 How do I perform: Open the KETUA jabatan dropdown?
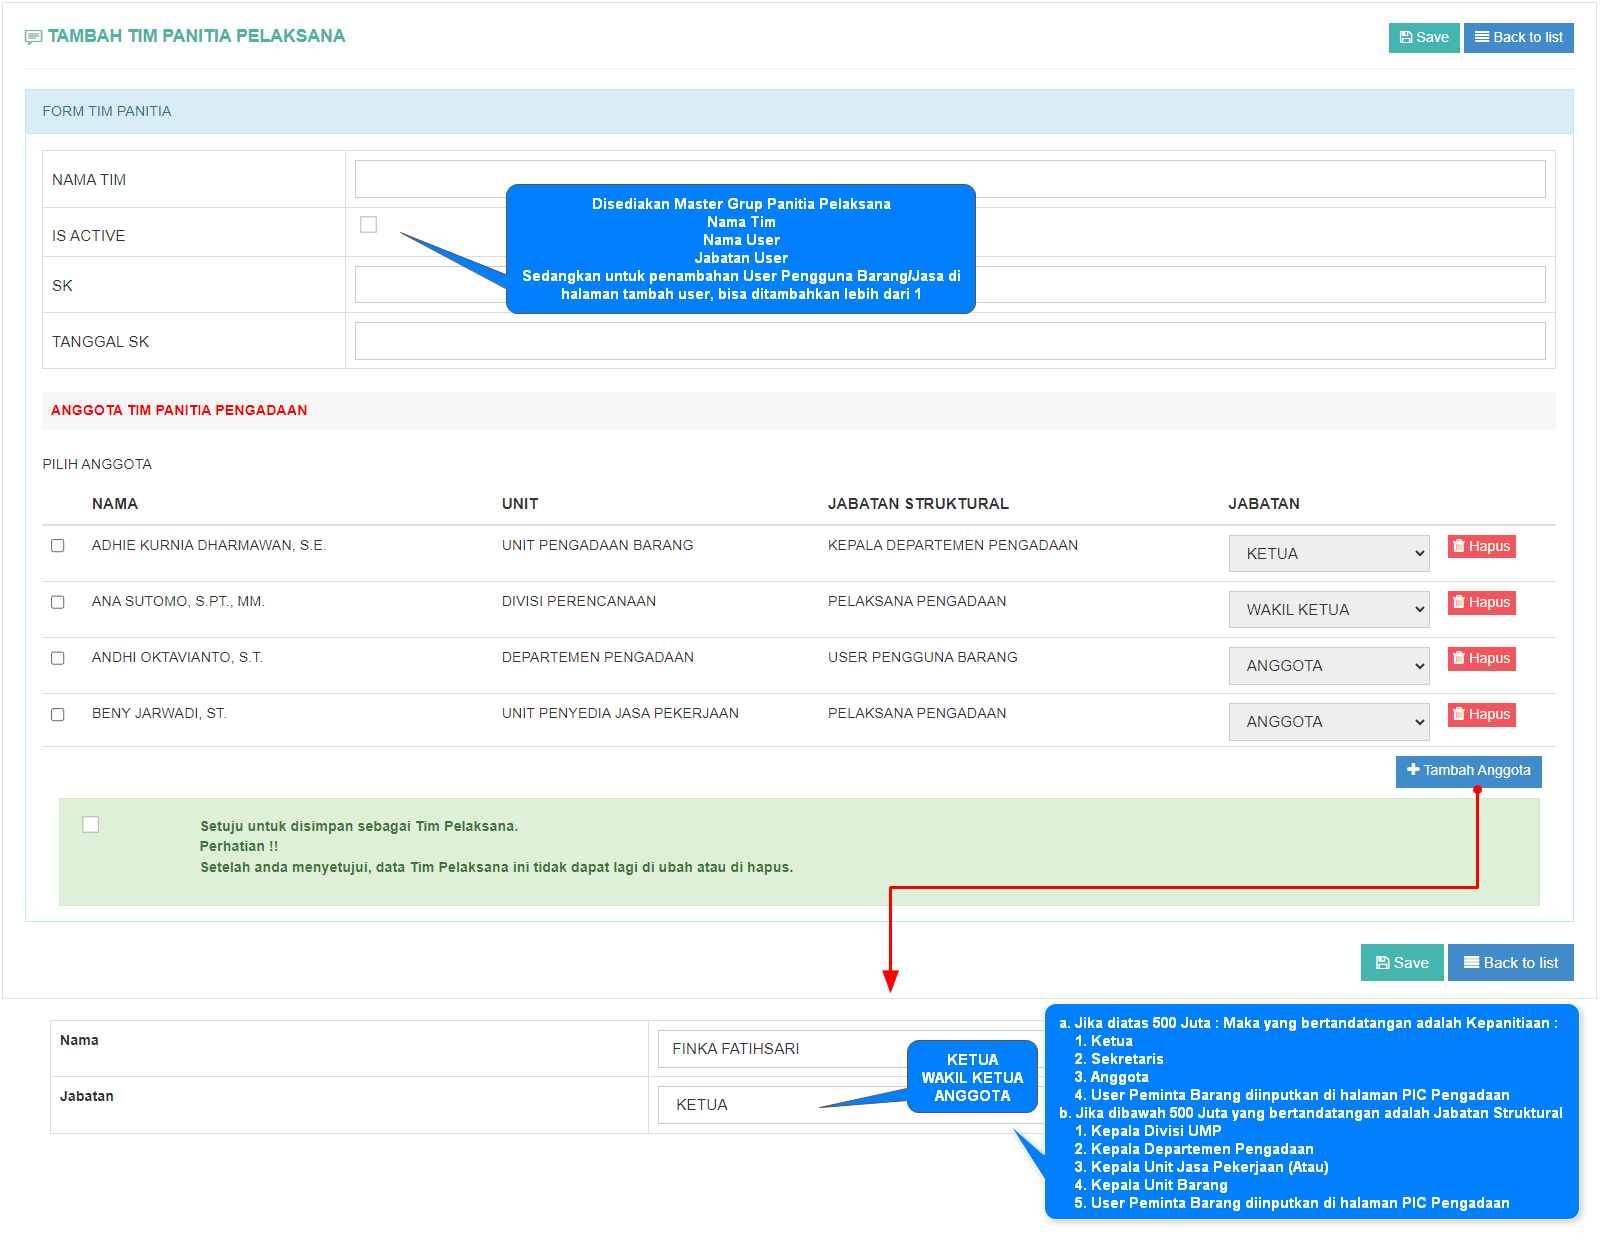[x=1328, y=554]
